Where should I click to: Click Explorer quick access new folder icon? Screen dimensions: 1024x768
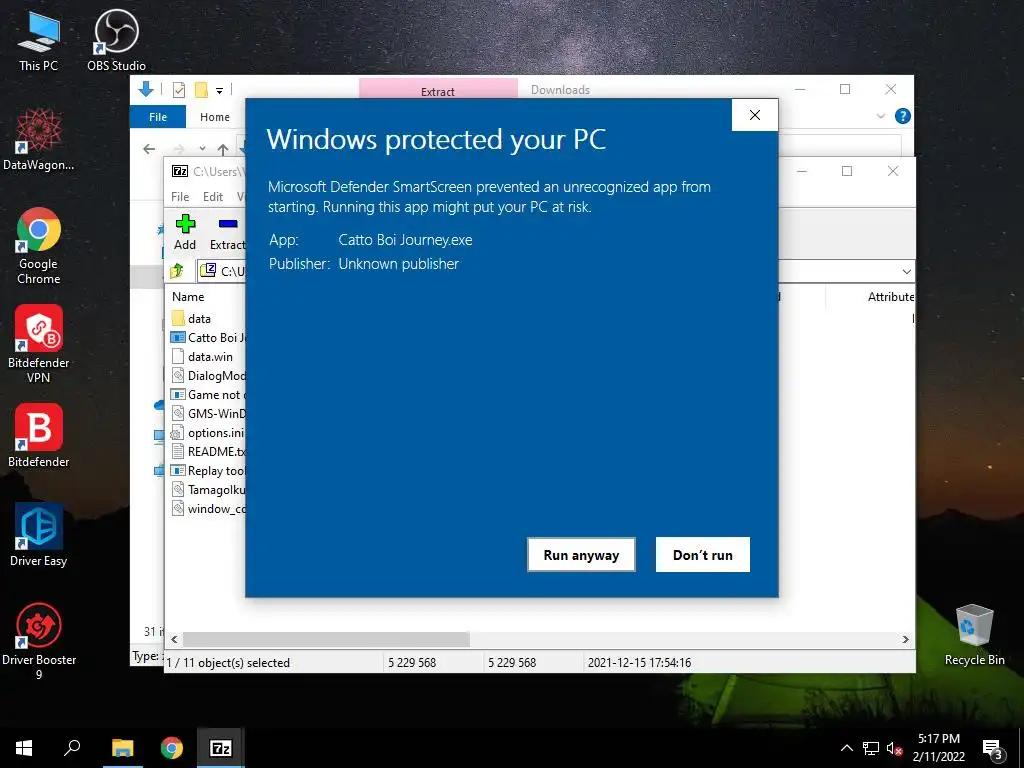click(201, 90)
